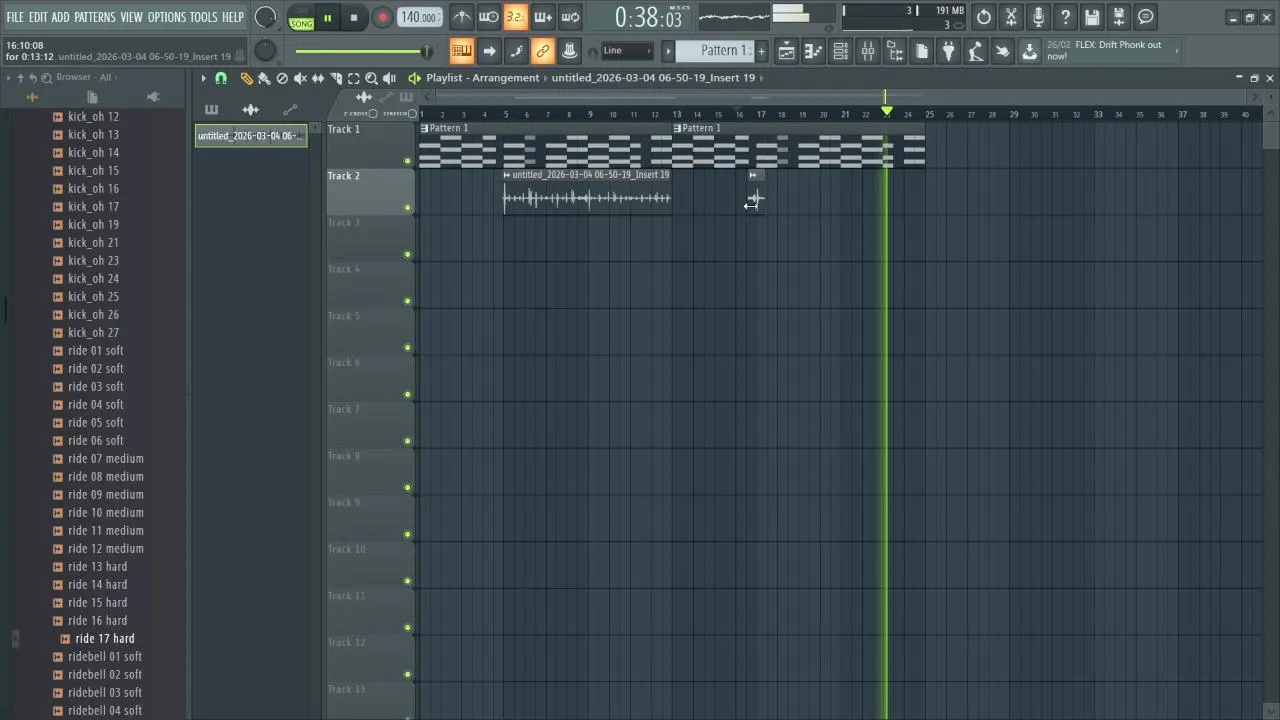Click the plus button next to Pattern 1
Image resolution: width=1280 pixels, height=720 pixels.
pos(761,51)
